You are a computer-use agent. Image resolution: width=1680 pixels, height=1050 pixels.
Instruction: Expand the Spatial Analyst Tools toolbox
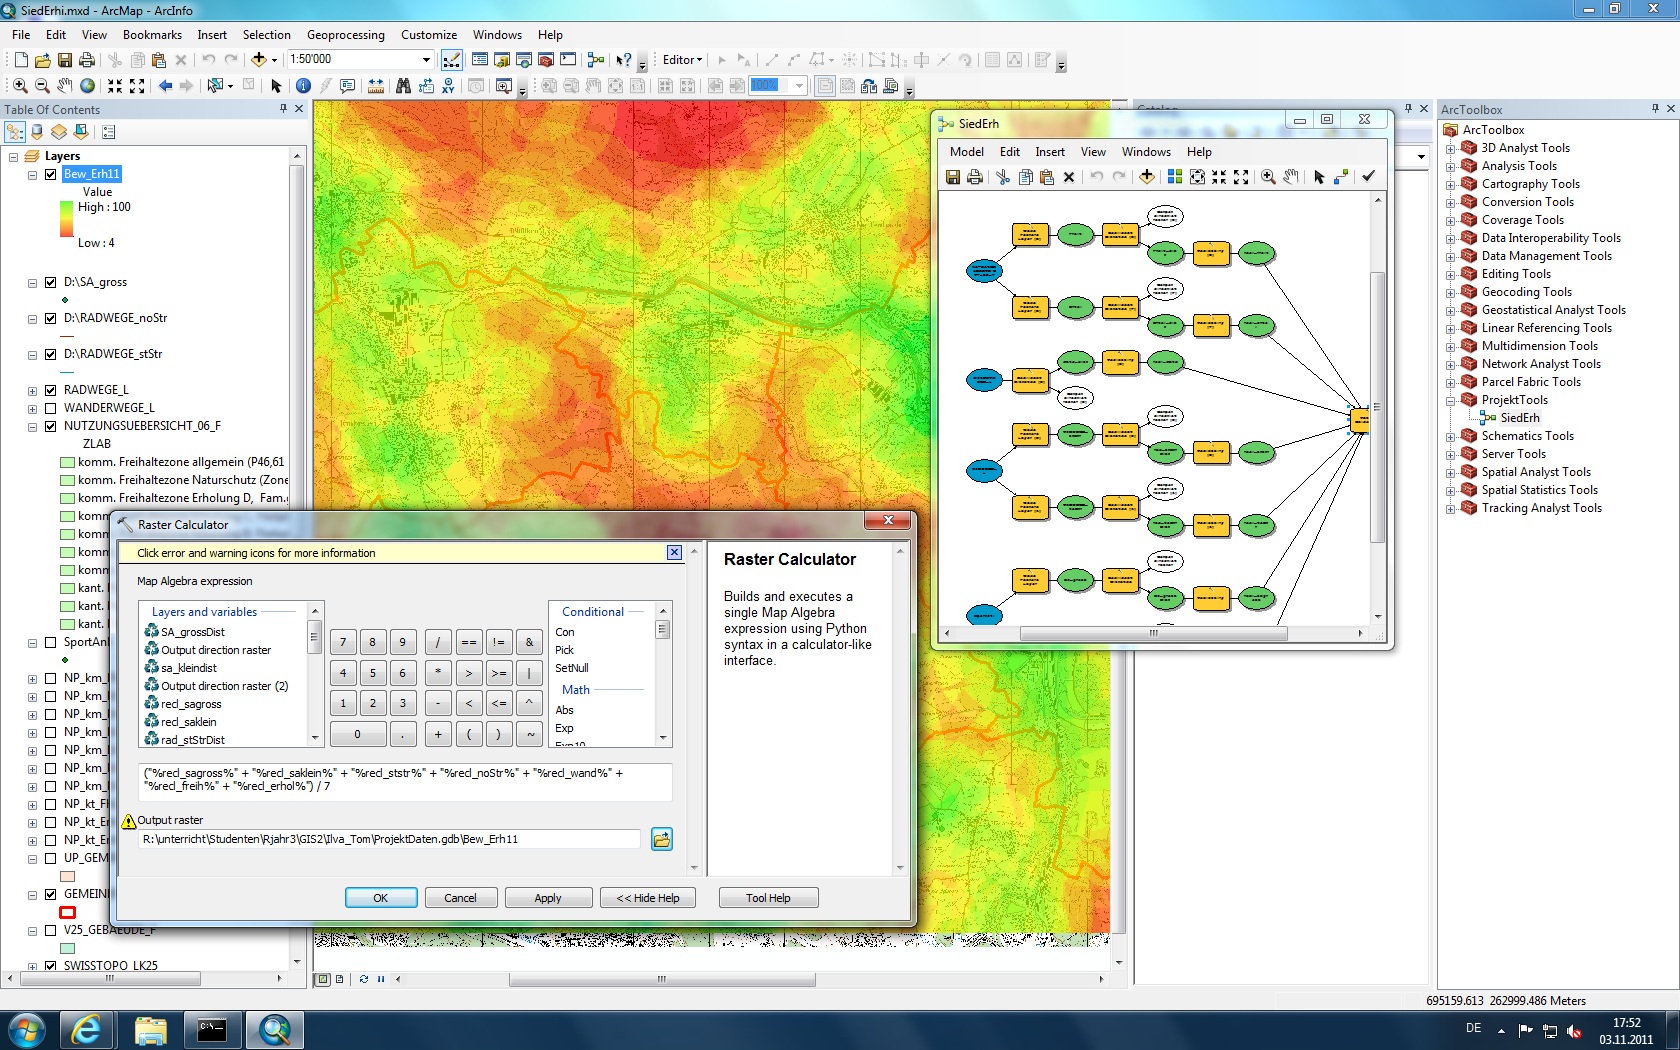point(1451,472)
